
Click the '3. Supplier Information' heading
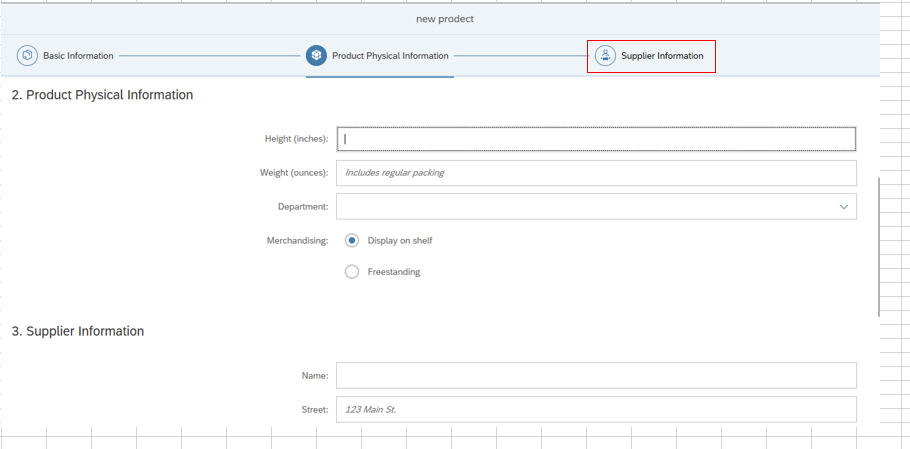(x=78, y=331)
